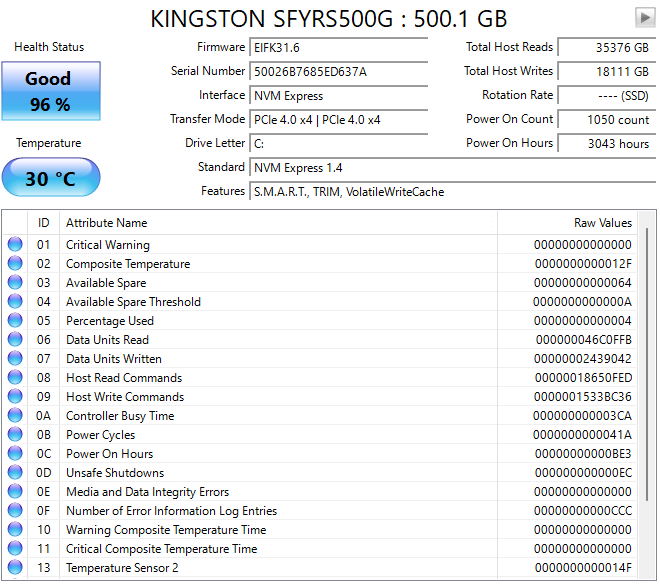Click the 30 °C temperature indicator
The height and width of the screenshot is (585, 660).
coord(51,177)
